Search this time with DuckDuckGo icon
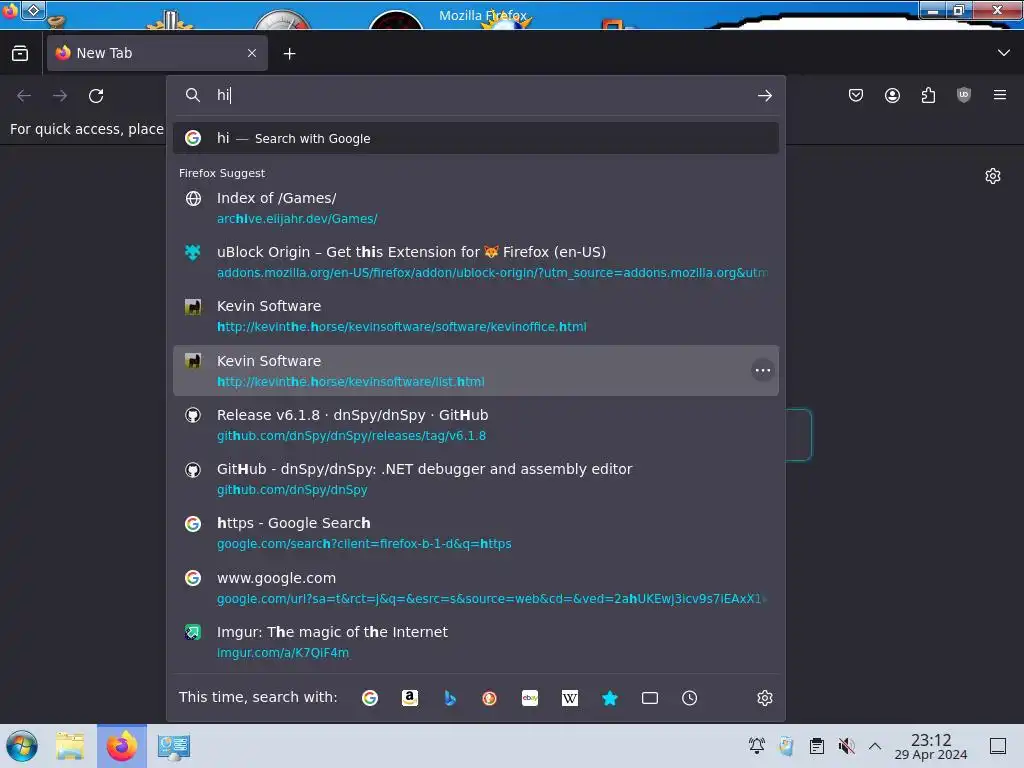Image resolution: width=1024 pixels, height=768 pixels. [490, 697]
